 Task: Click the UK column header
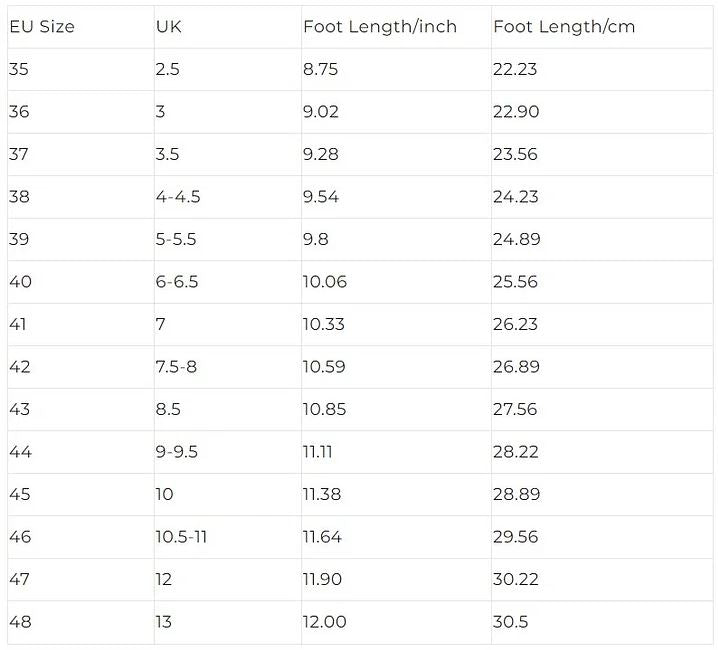(169, 27)
